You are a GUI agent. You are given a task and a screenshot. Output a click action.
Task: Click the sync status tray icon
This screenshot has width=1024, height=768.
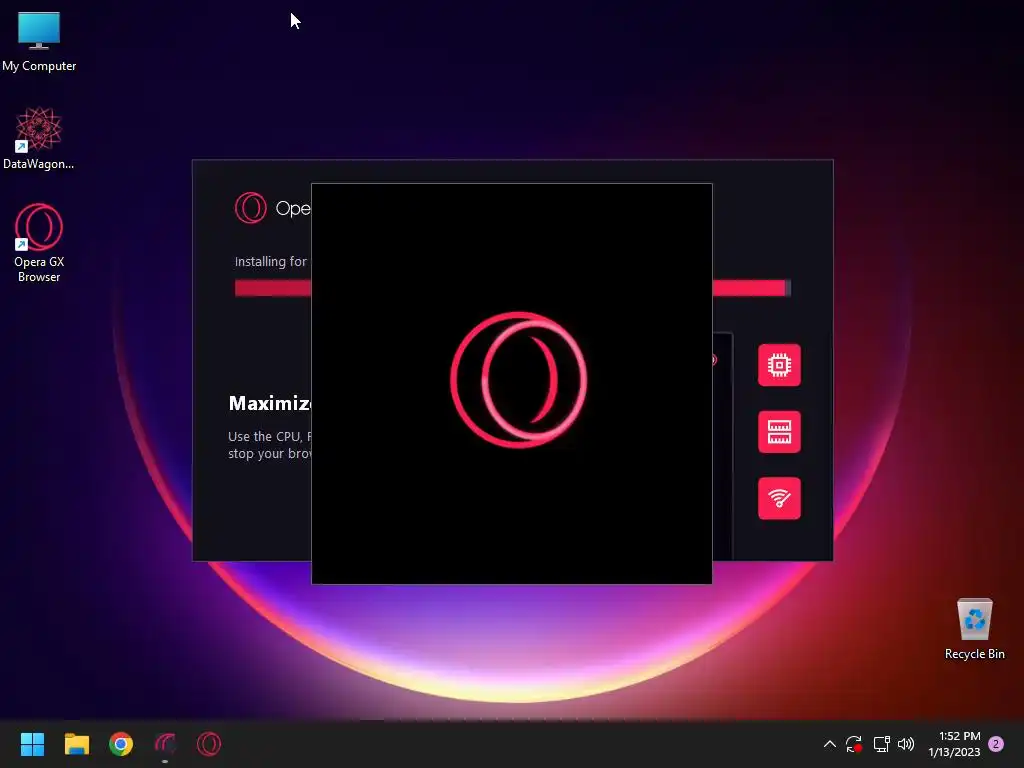click(854, 744)
